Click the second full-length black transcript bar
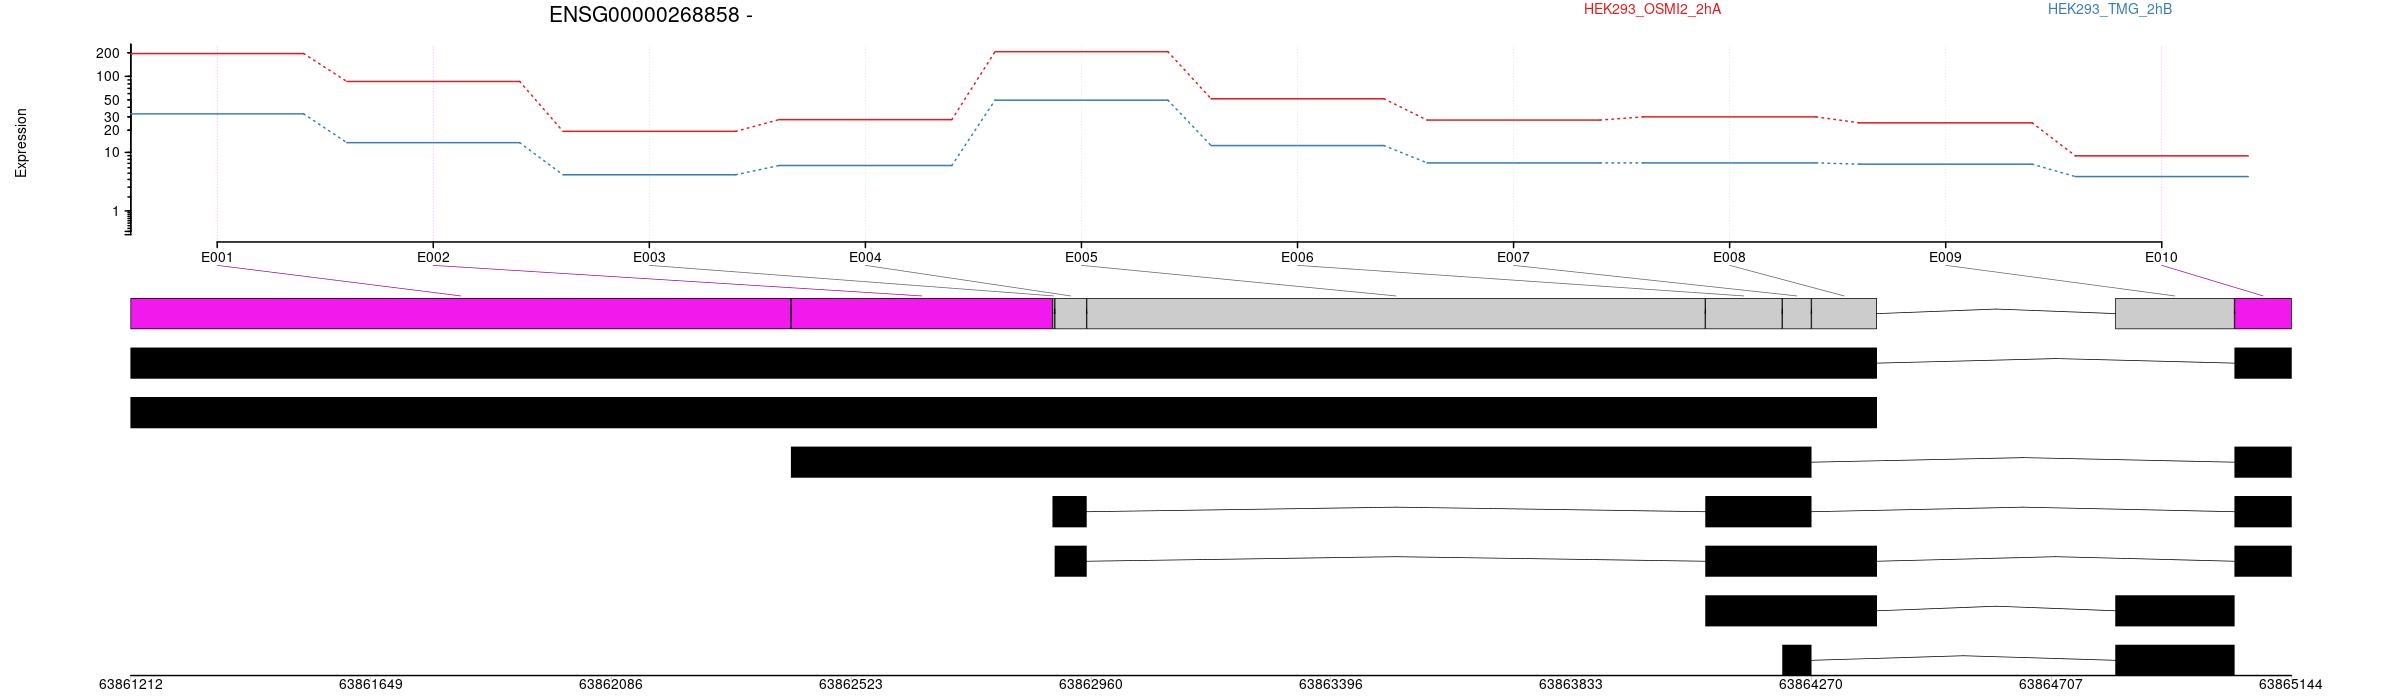This screenshot has height=700, width=2400. coord(1004,413)
